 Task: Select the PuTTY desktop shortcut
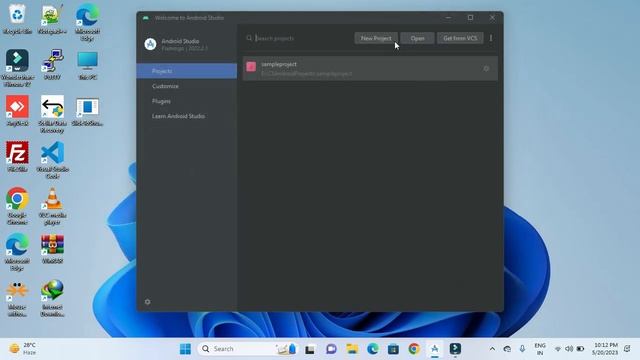pos(52,65)
